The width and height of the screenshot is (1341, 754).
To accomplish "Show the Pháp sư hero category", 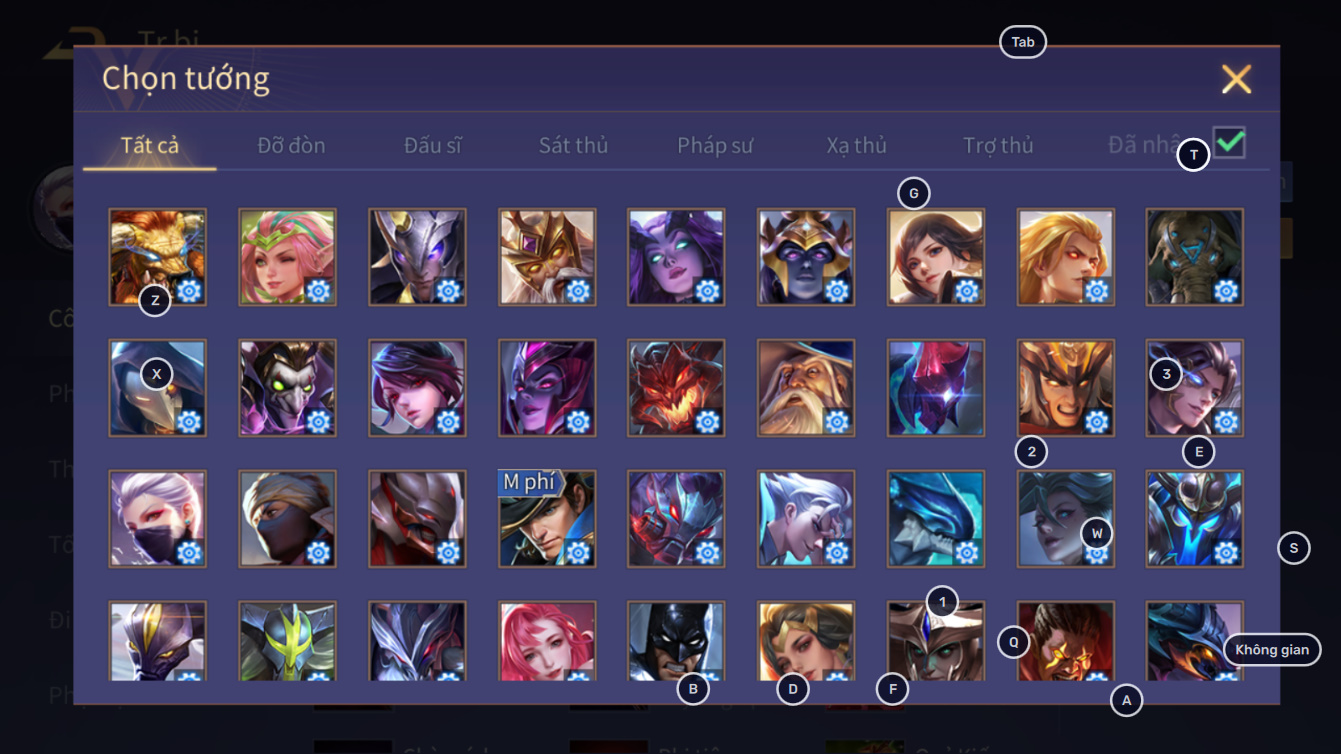I will [x=715, y=145].
